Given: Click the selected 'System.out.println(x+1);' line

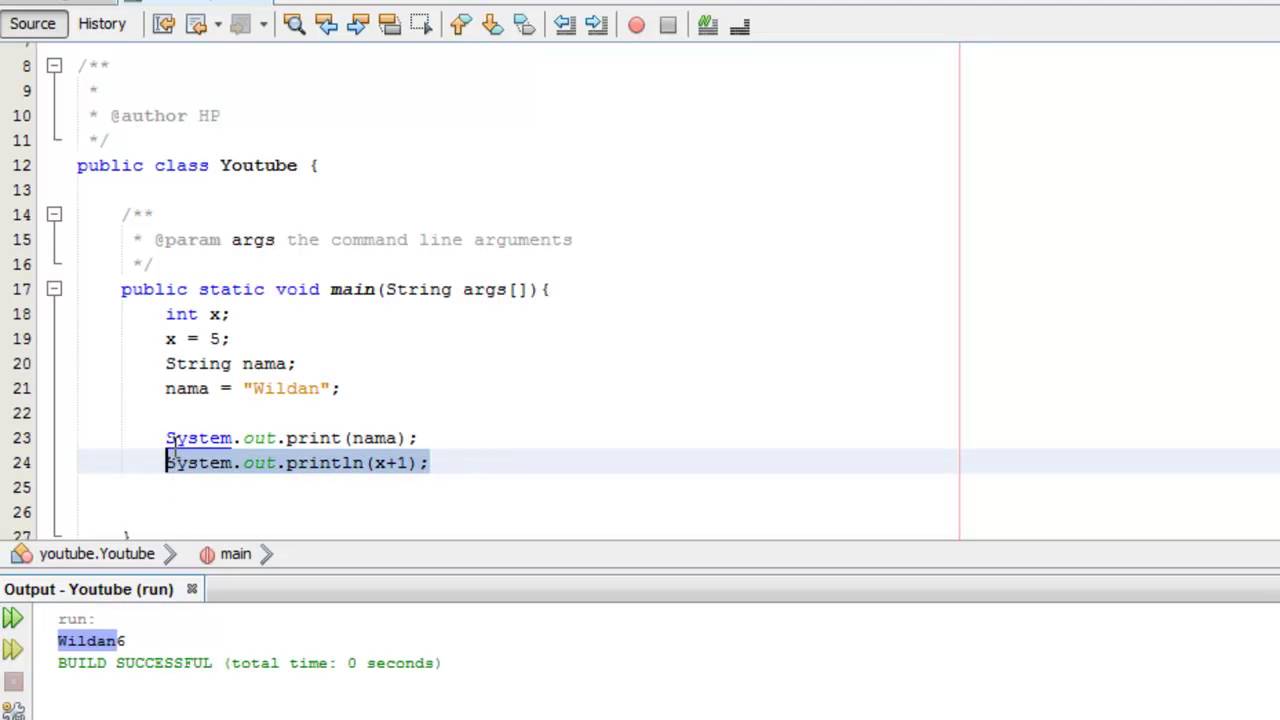Looking at the screenshot, I should (297, 463).
